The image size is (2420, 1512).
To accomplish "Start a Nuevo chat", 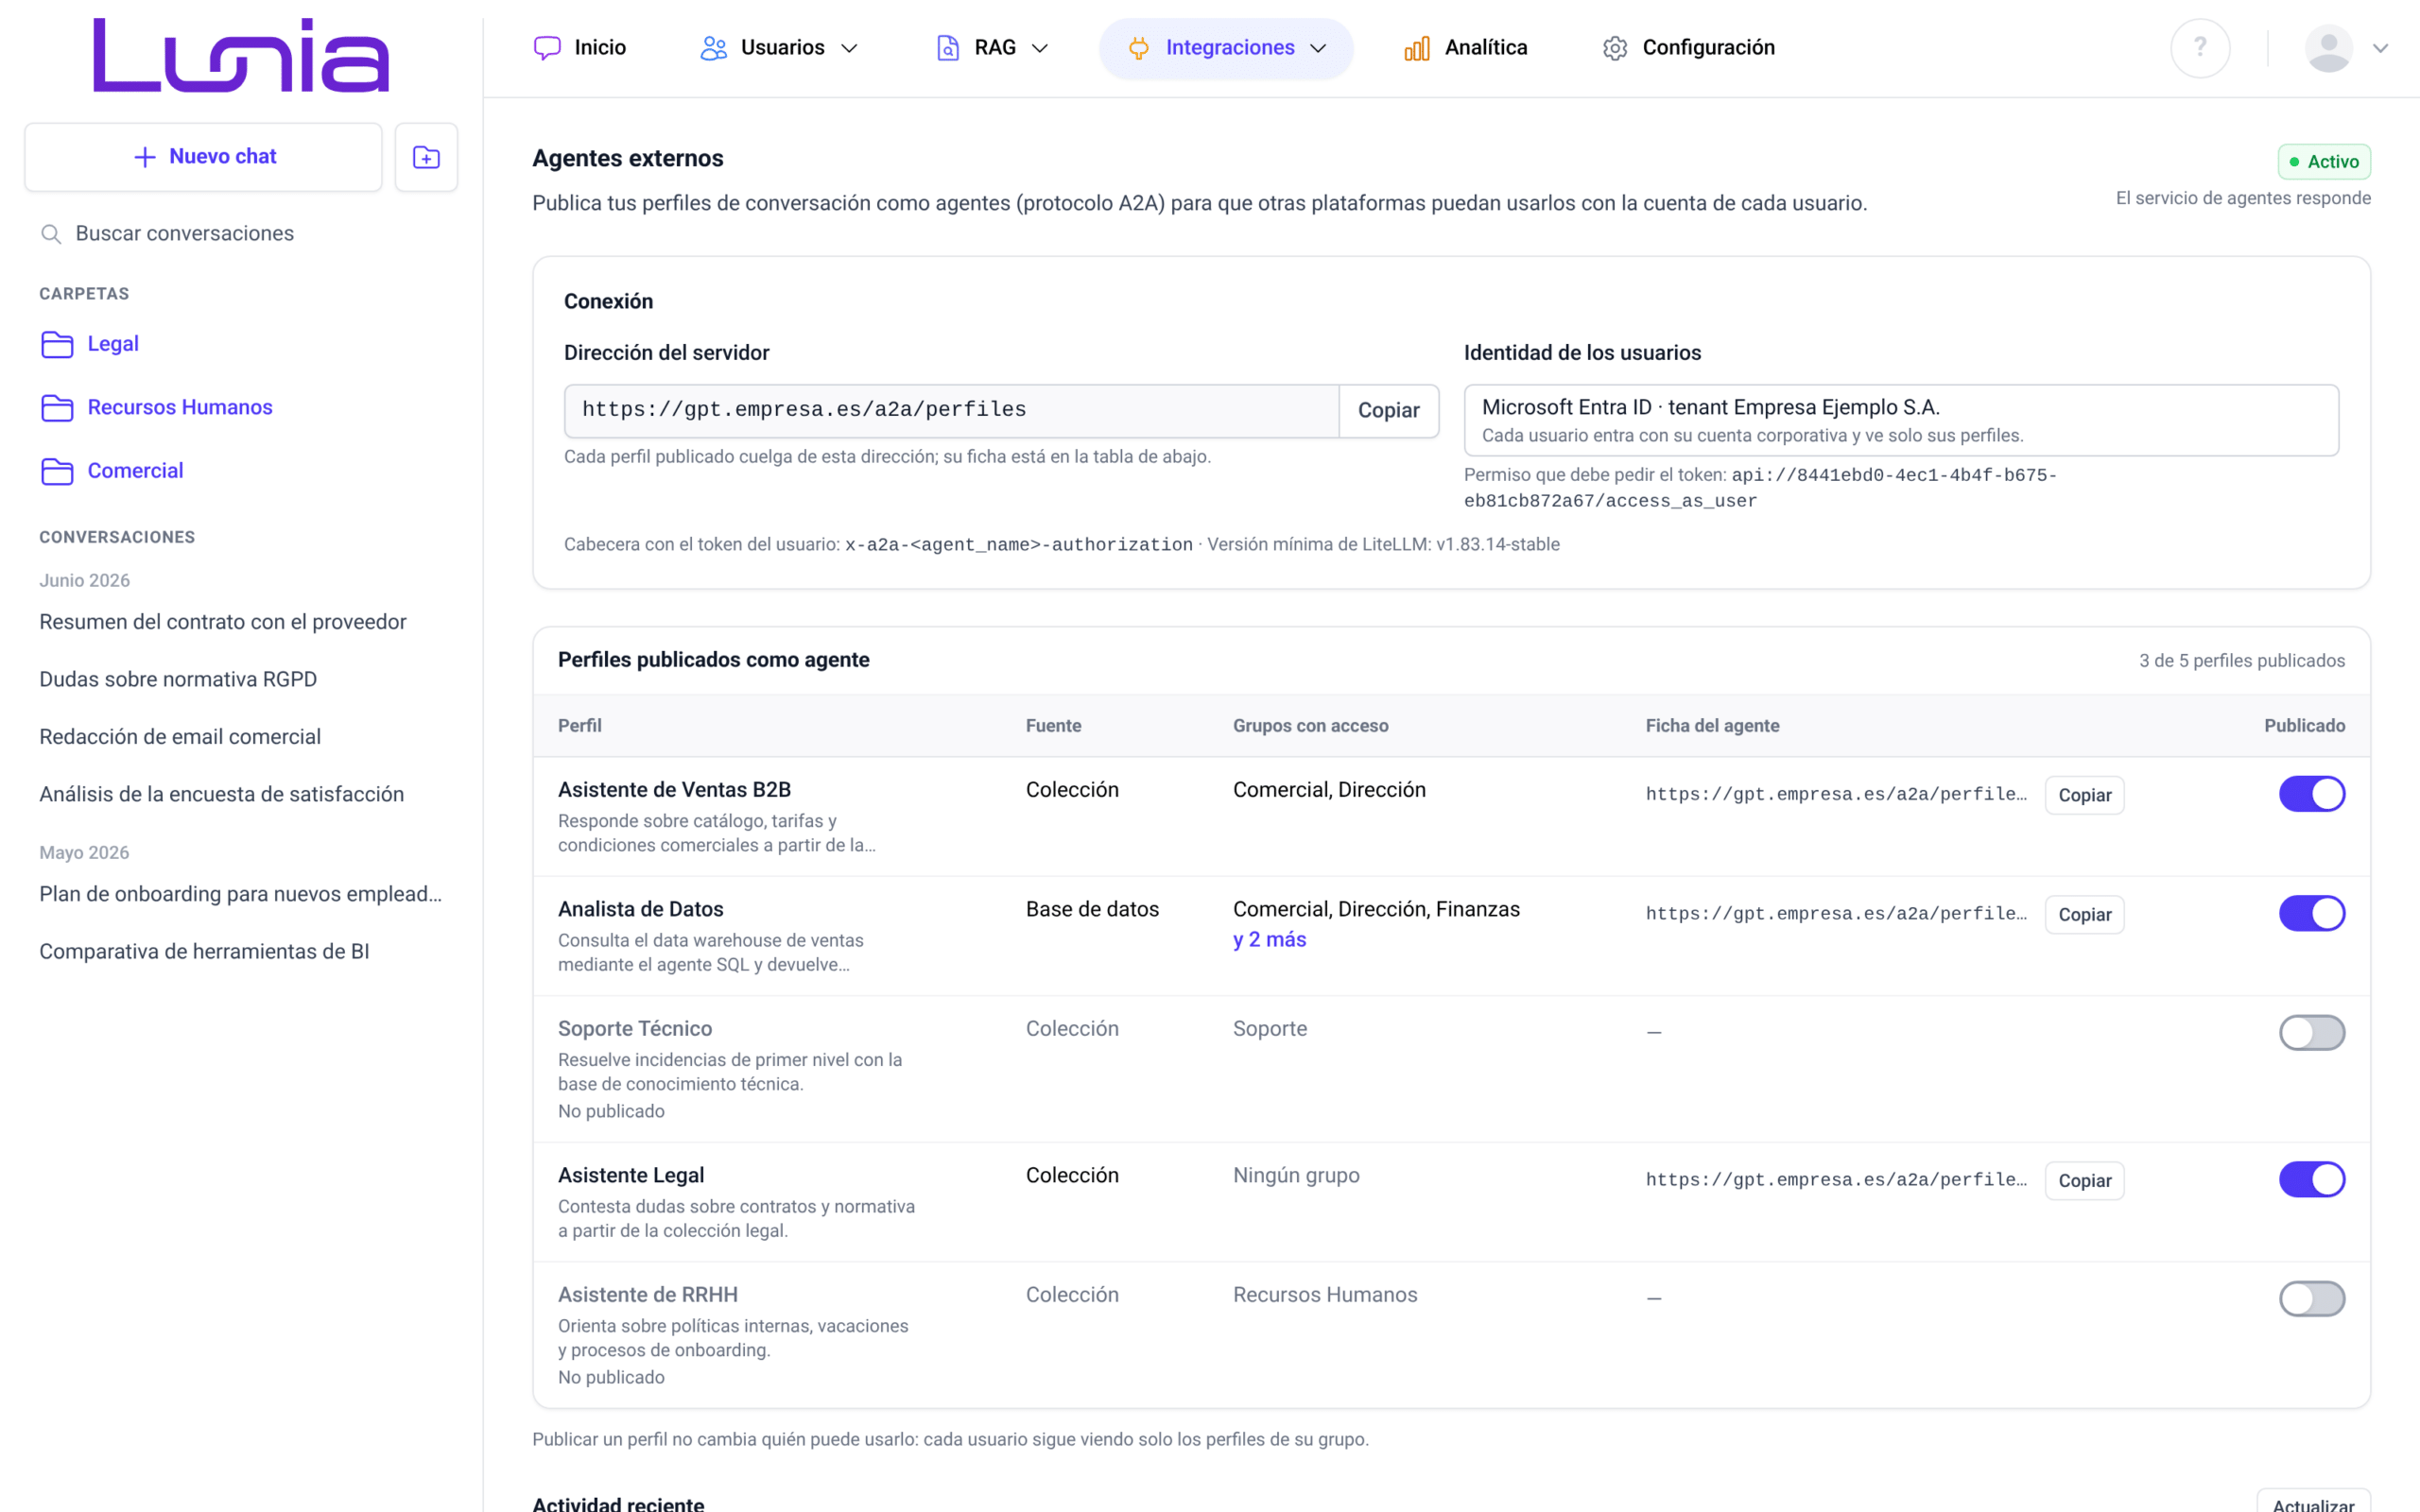I will point(203,157).
